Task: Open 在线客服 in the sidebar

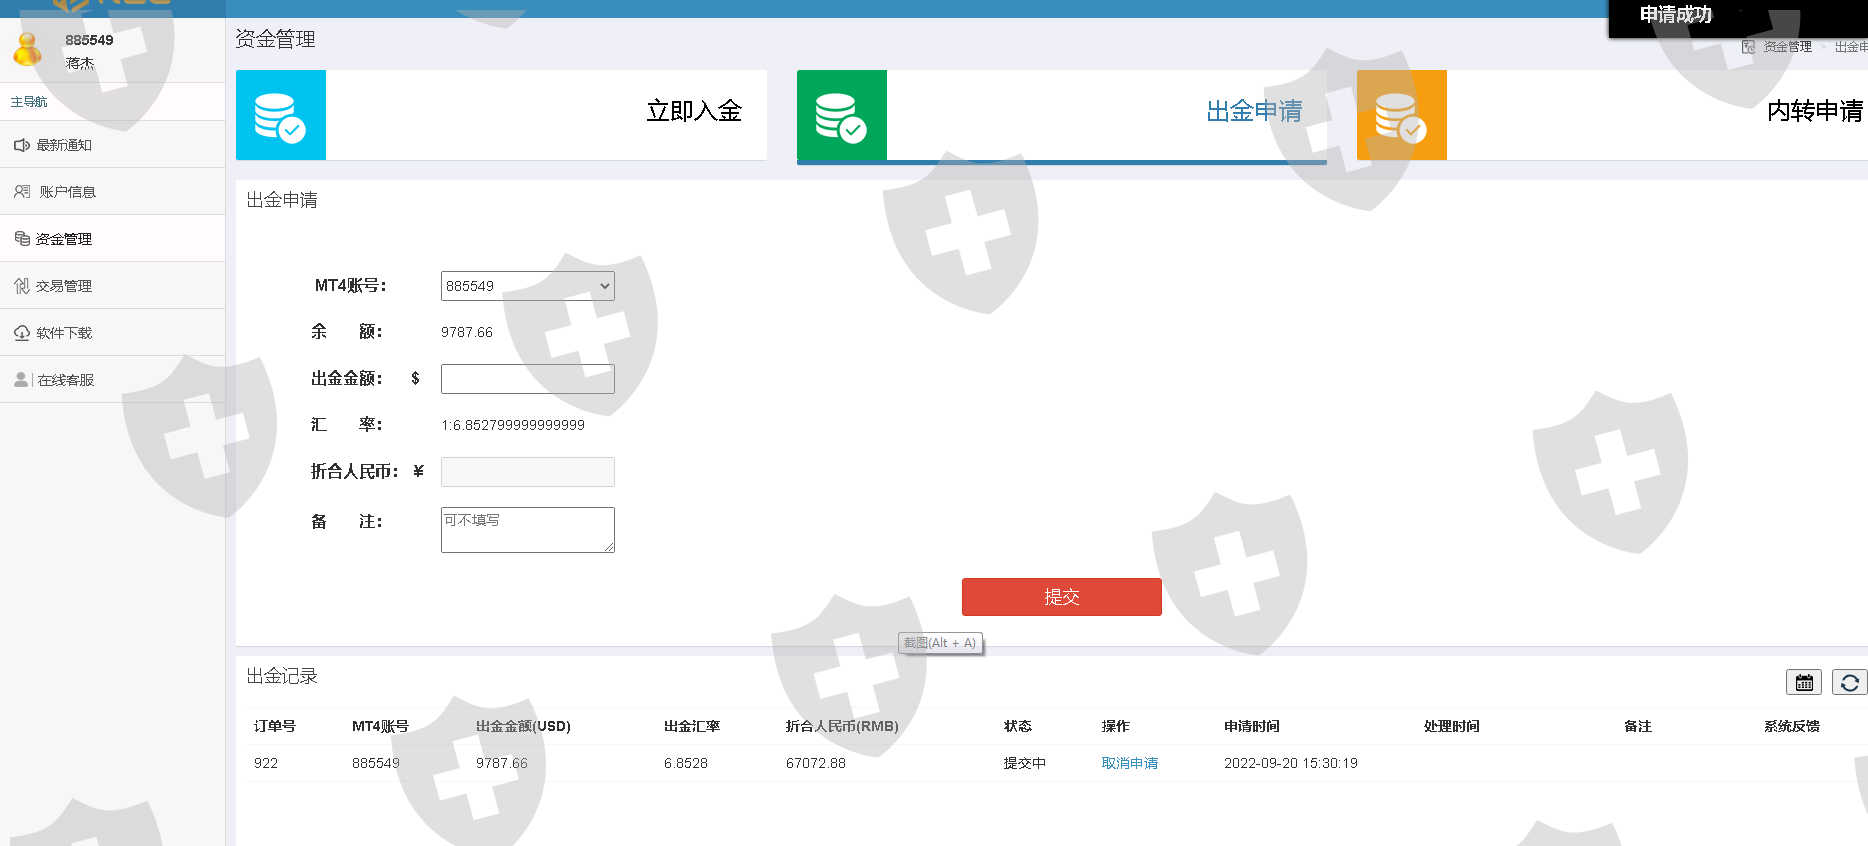Action: [65, 380]
